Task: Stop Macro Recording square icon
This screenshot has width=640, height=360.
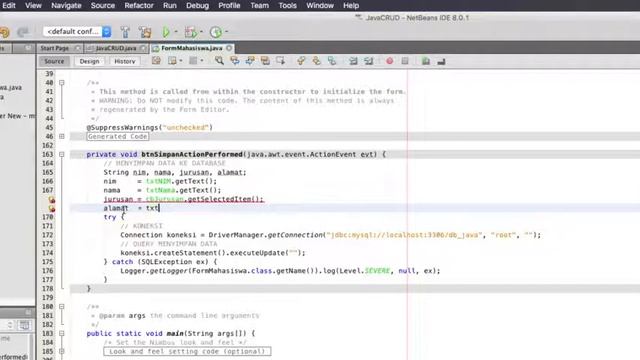Action: (x=405, y=61)
